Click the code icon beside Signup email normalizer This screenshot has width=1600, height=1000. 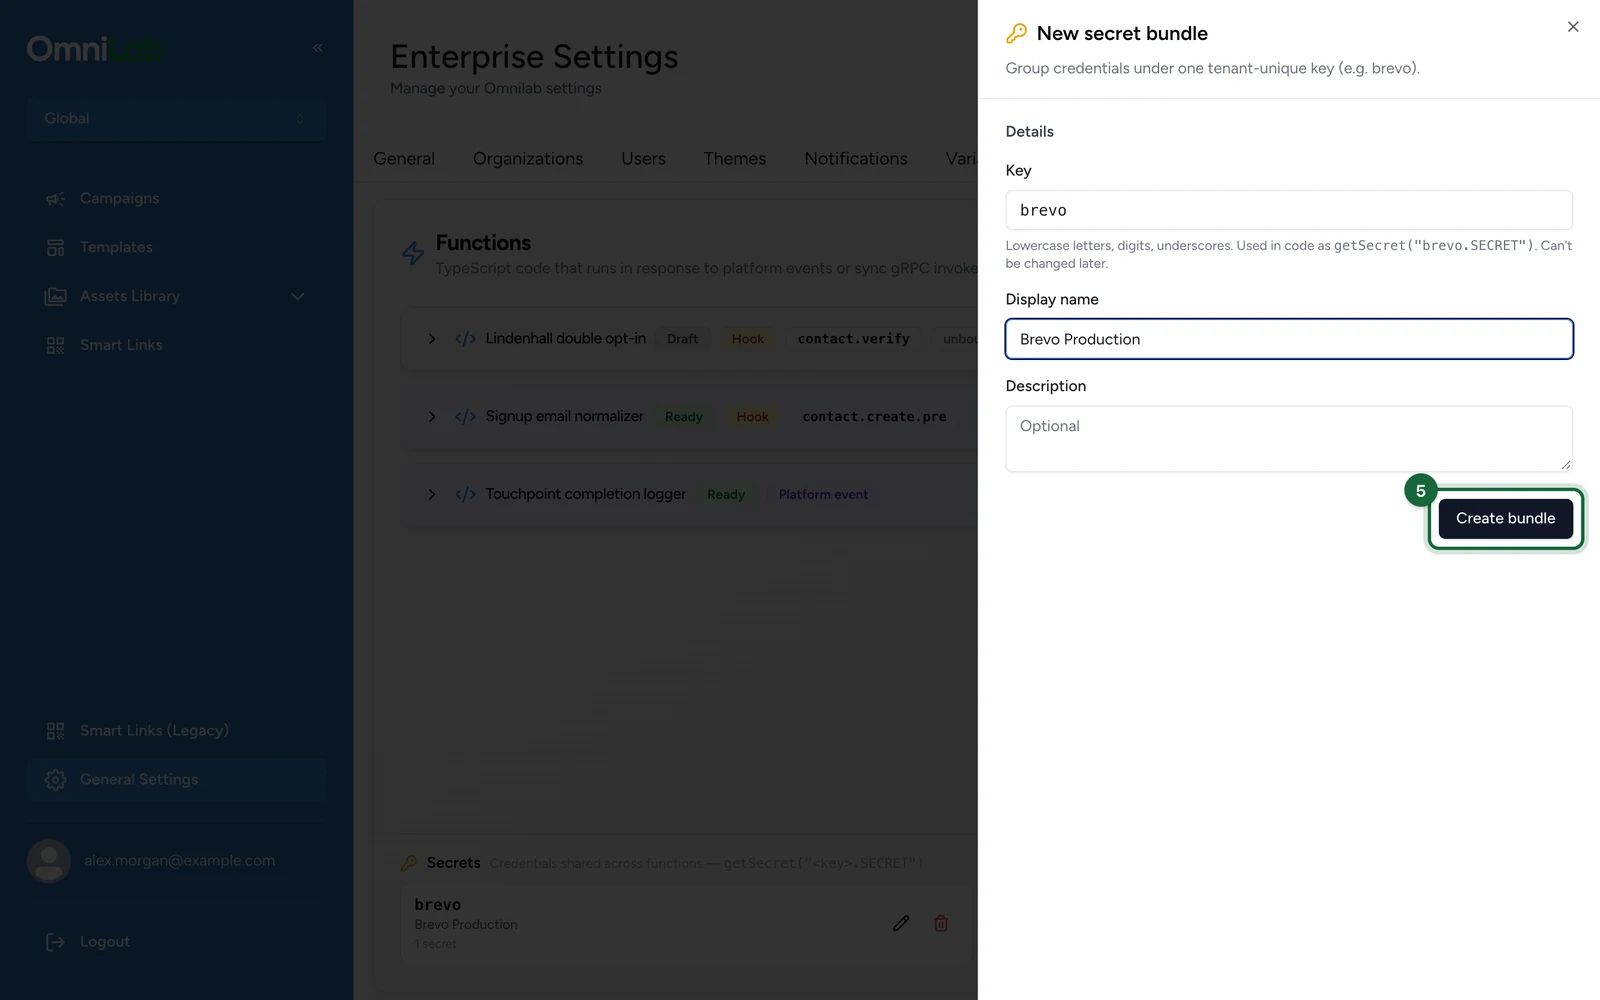[x=465, y=416]
